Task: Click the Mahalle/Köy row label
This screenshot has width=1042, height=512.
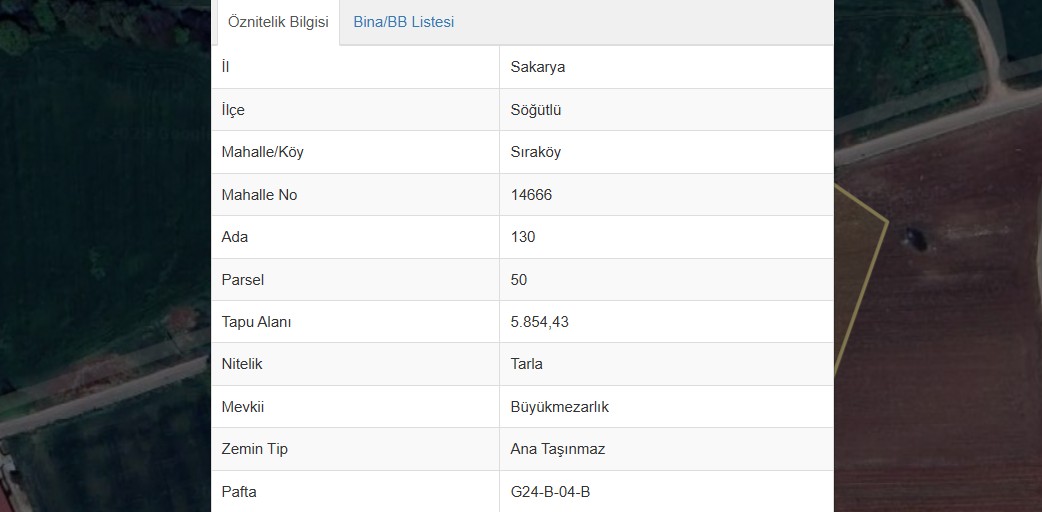Action: coord(262,152)
